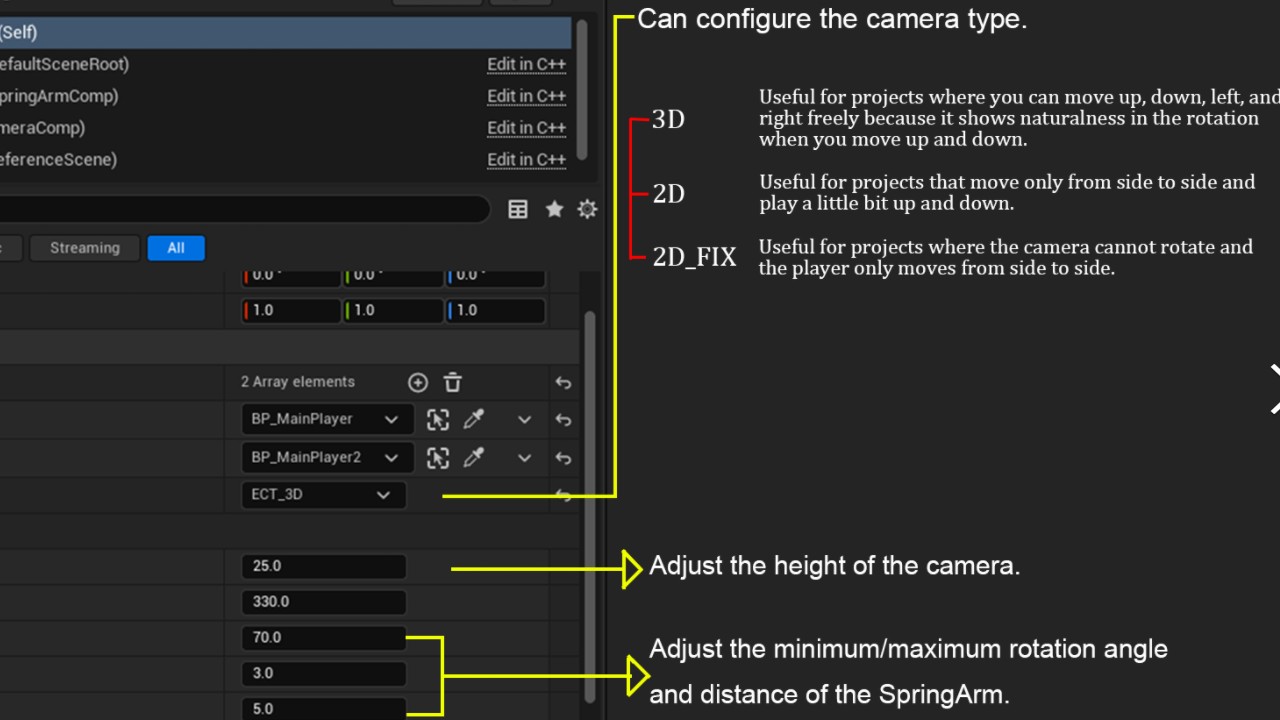Select the All filter tab
This screenshot has width=1280, height=720.
tap(176, 248)
